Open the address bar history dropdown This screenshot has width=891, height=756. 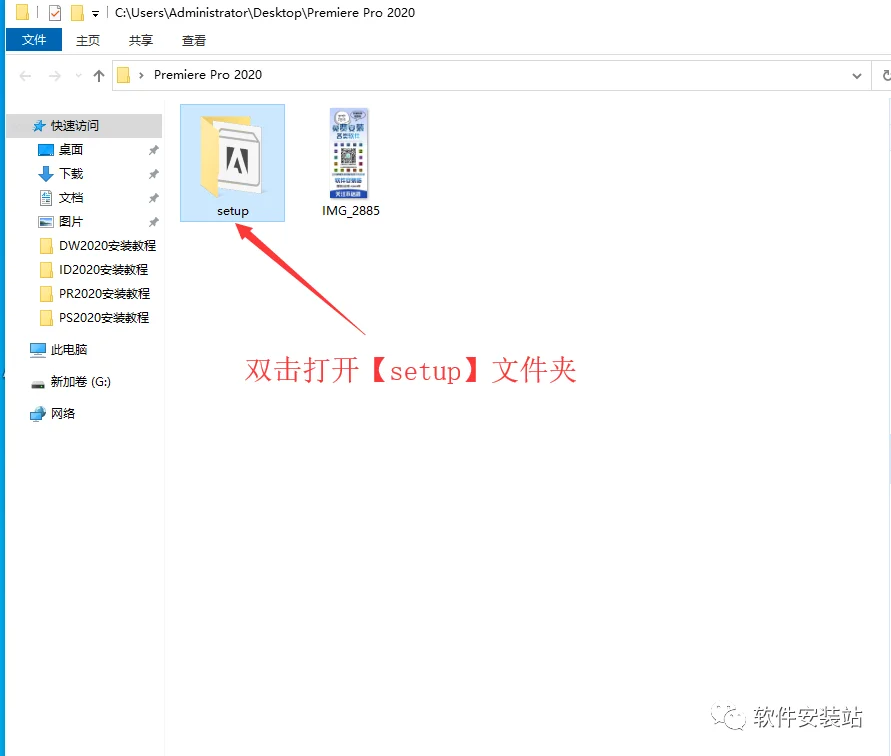[x=856, y=76]
